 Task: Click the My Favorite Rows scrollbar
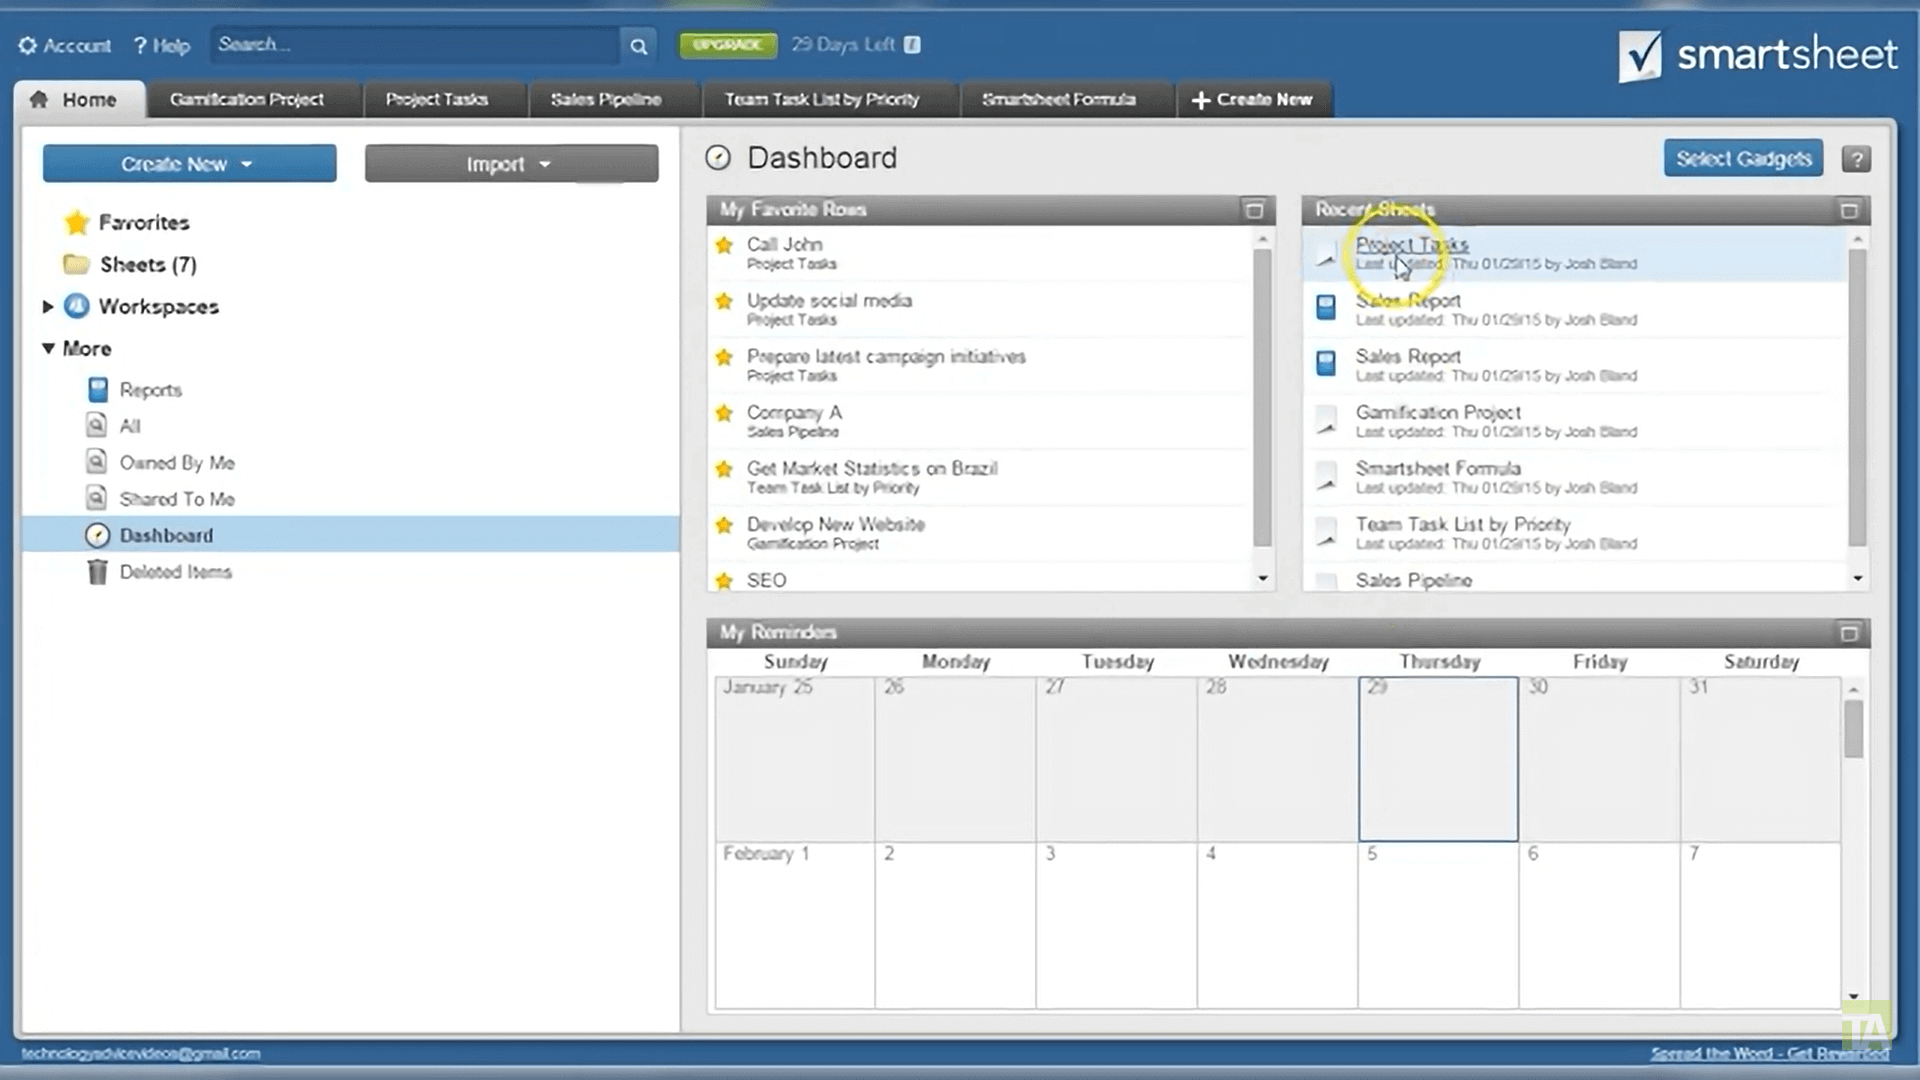click(1262, 400)
